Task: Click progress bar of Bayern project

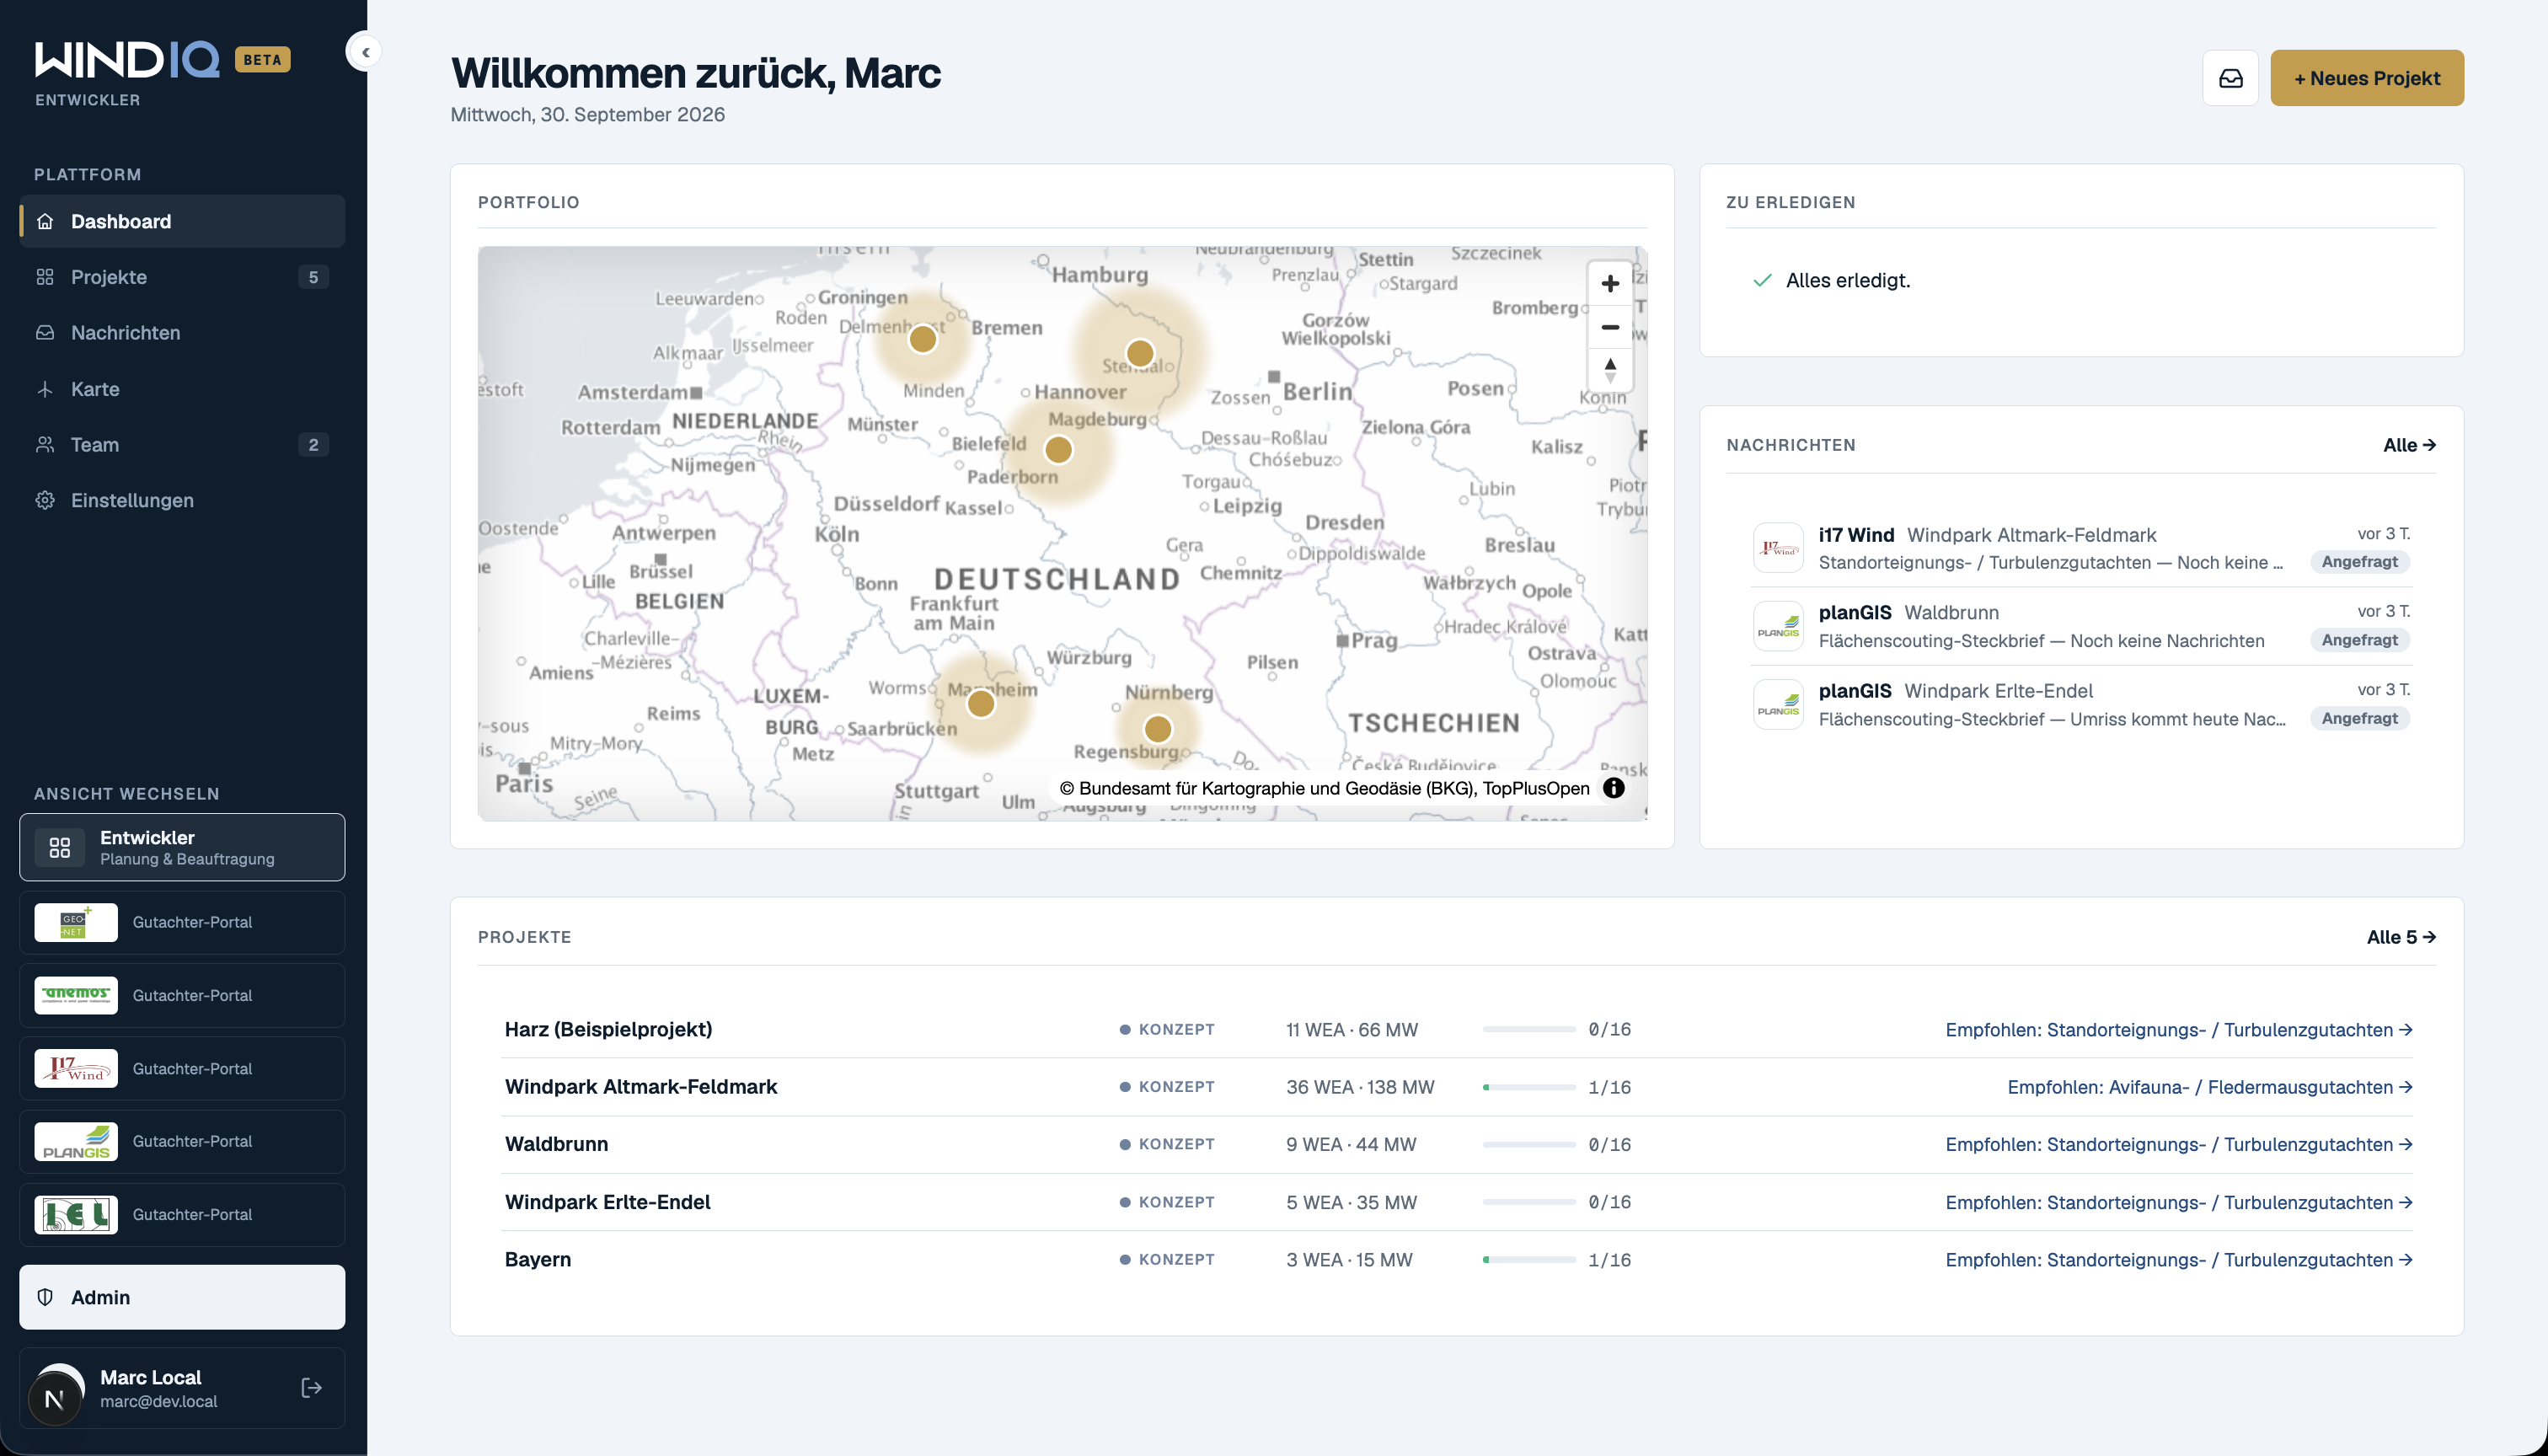Action: (1529, 1260)
